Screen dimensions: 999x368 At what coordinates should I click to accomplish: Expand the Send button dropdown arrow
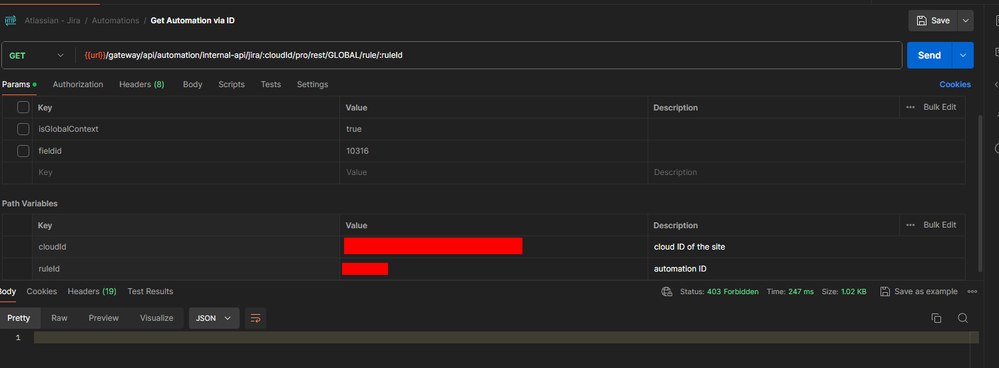(963, 55)
